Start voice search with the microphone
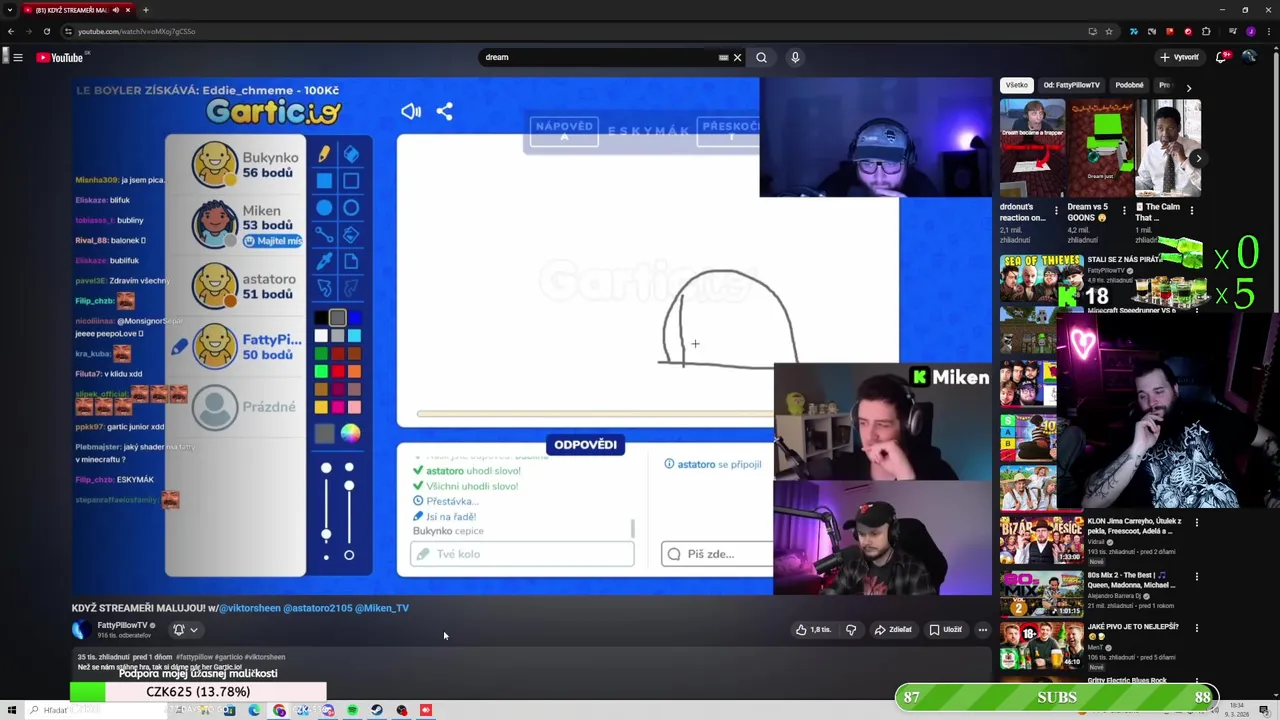The height and width of the screenshot is (720, 1280). point(795,57)
